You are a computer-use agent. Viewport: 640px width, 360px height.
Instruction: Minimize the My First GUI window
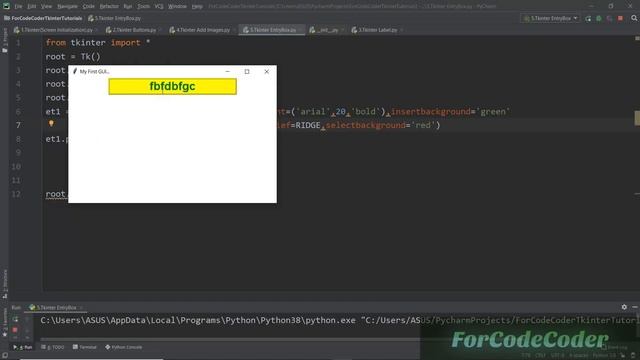pyautogui.click(x=228, y=71)
